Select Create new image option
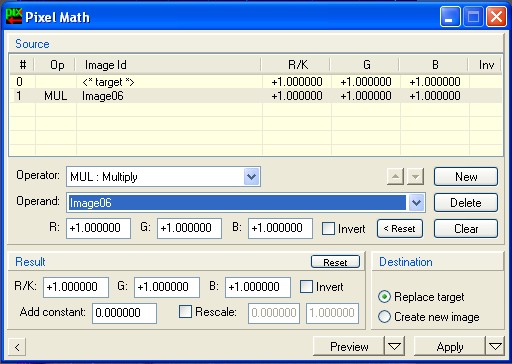 coord(384,317)
